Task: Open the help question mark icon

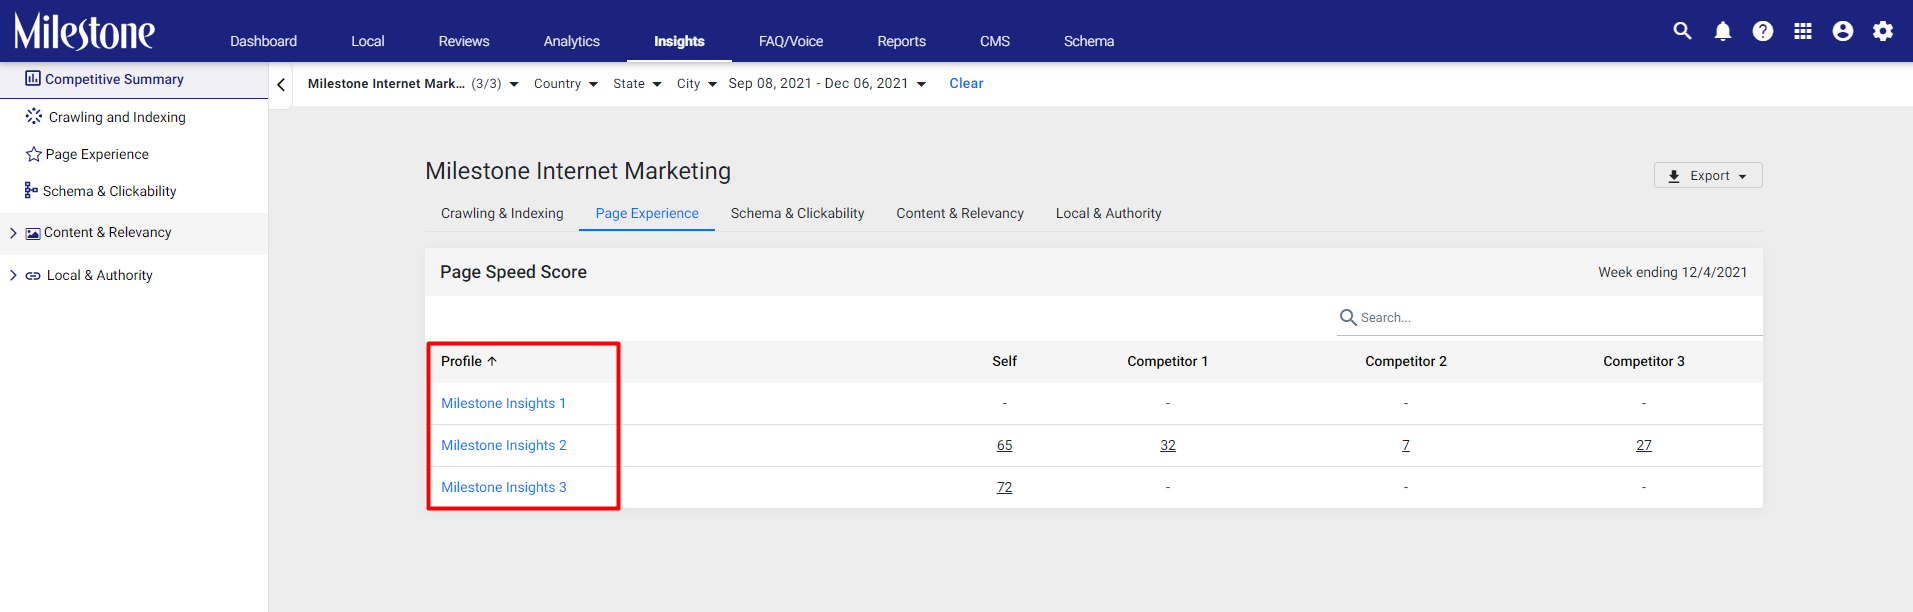Action: tap(1763, 31)
